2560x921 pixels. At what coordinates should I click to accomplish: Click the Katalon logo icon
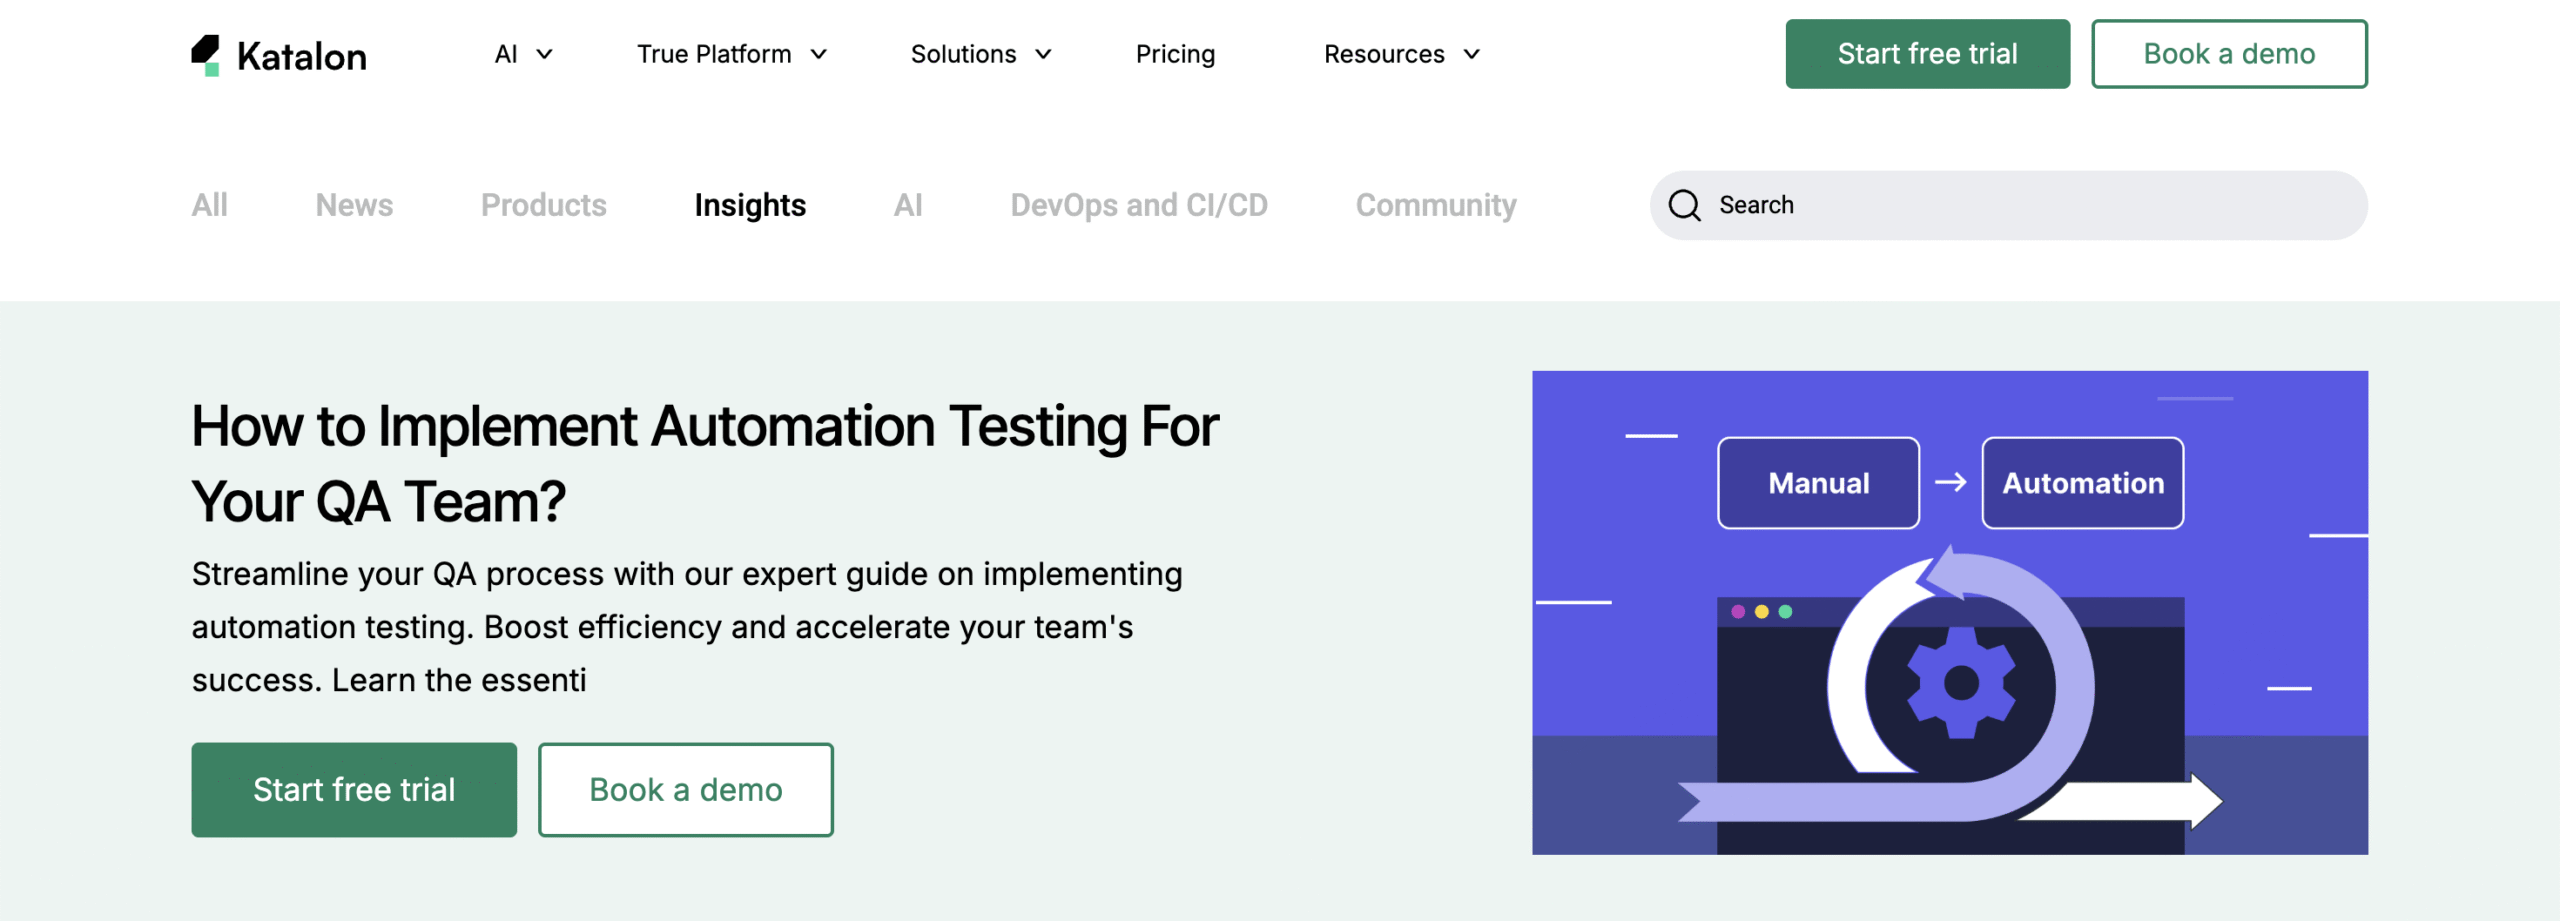(x=206, y=55)
